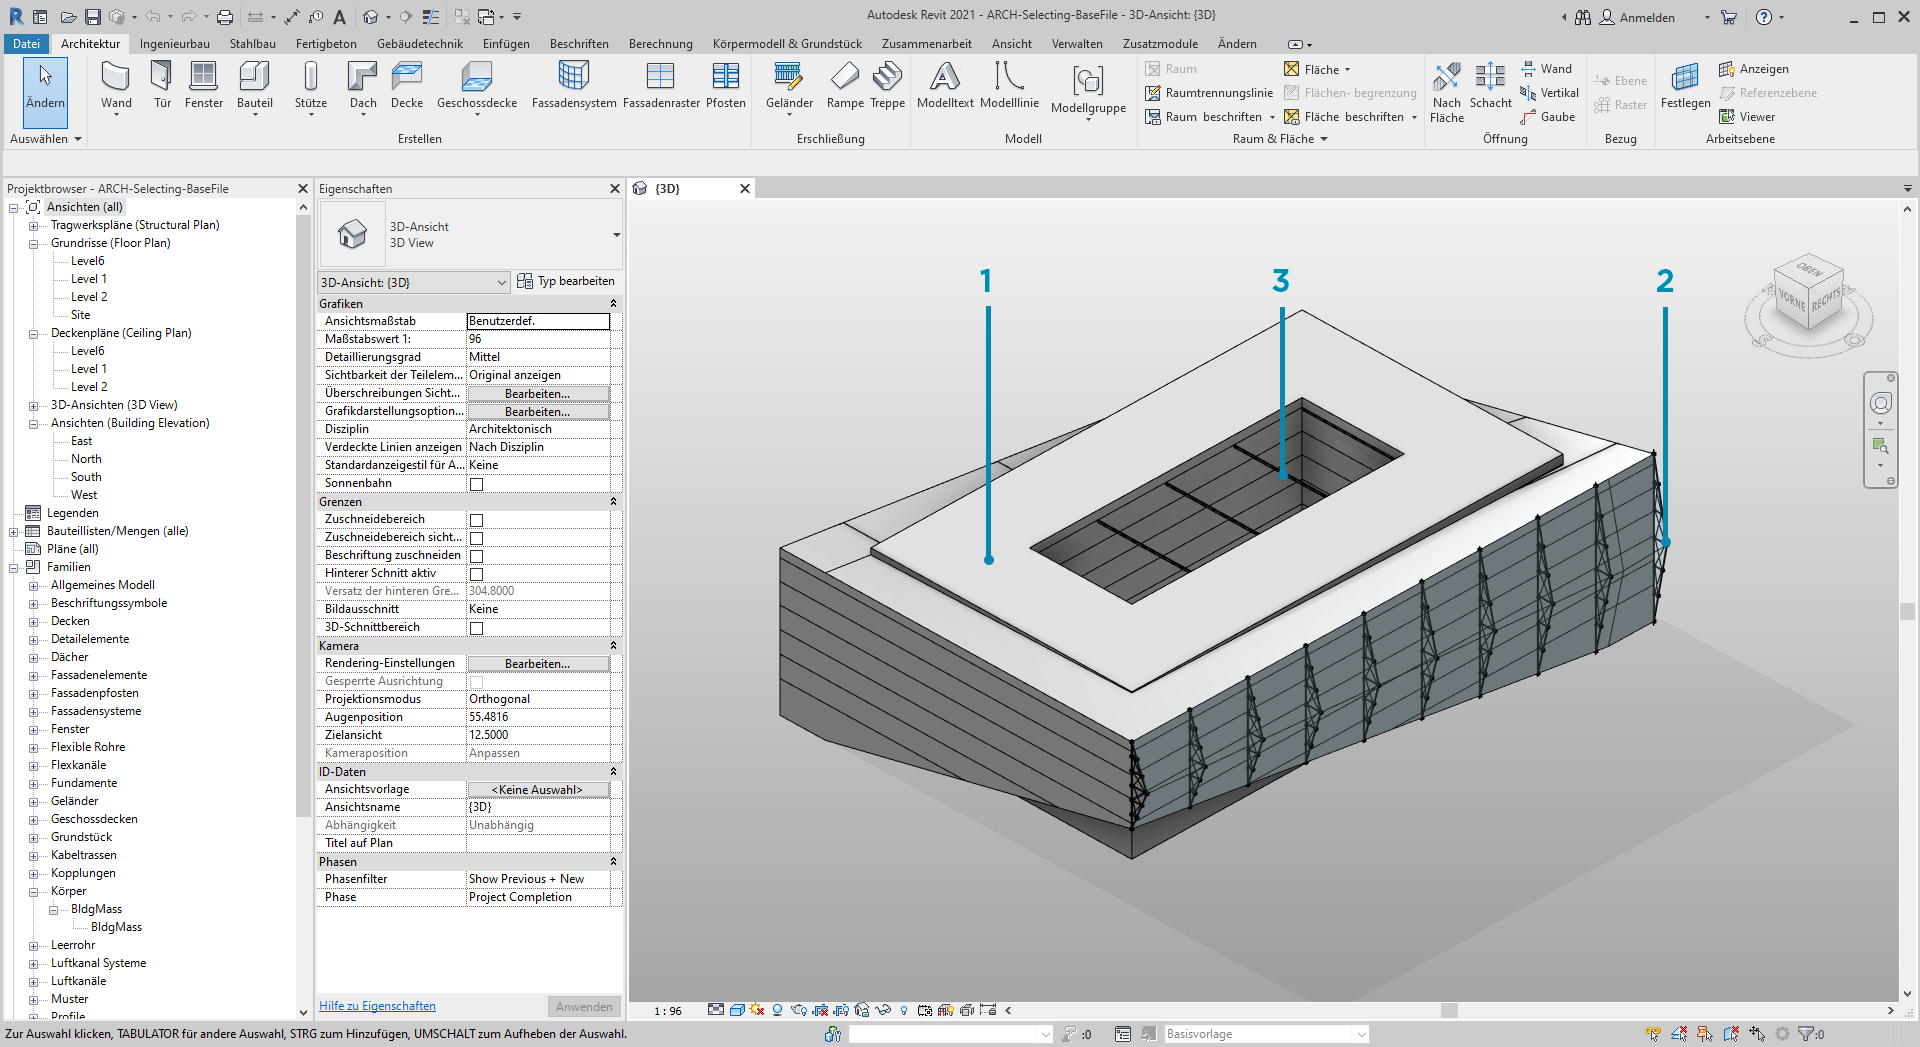Select the Geschossdecke floor tool

point(477,87)
